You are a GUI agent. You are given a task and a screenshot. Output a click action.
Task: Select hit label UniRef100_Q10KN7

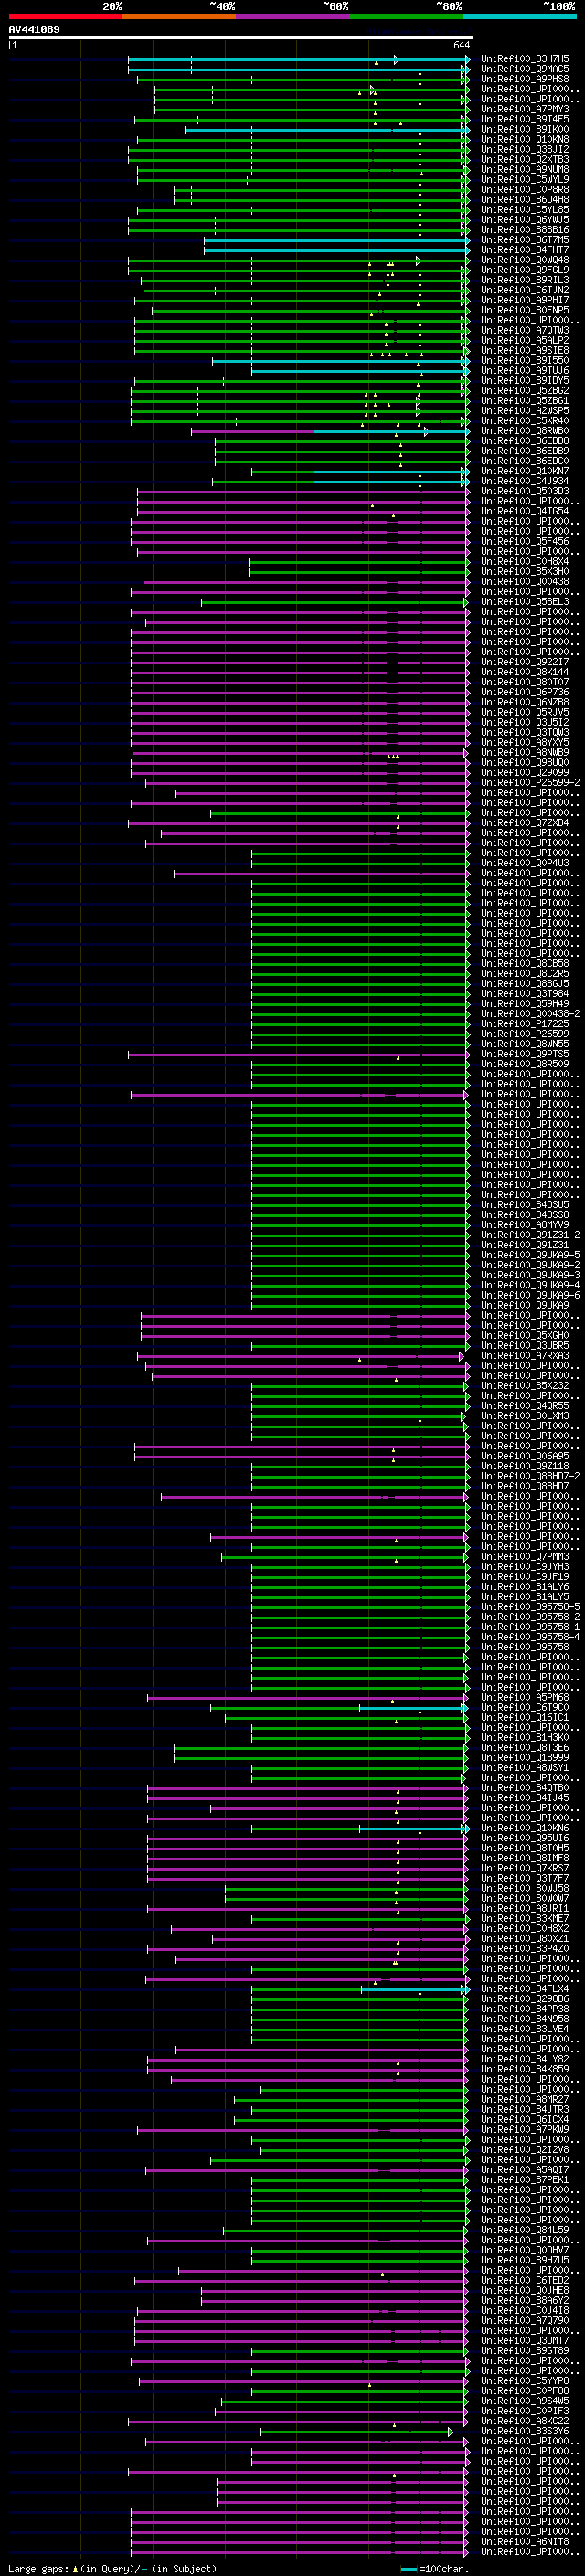click(525, 471)
